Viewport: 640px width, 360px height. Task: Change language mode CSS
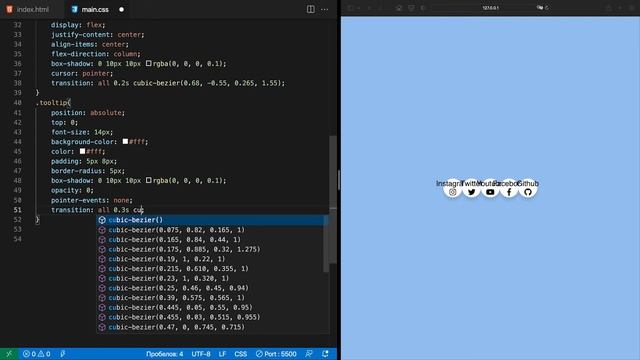(x=240, y=354)
